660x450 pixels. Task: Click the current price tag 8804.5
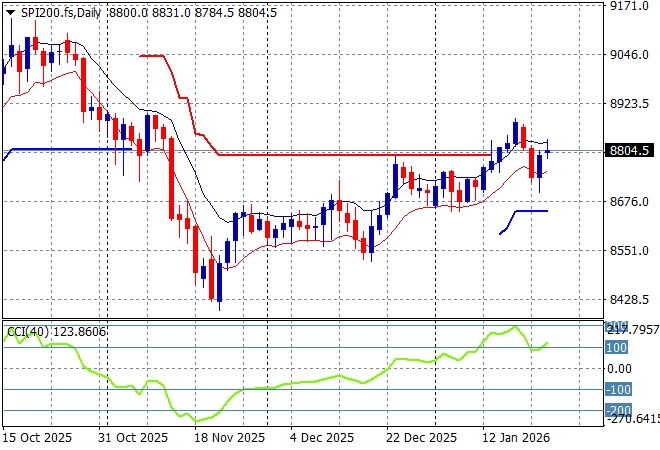click(629, 150)
